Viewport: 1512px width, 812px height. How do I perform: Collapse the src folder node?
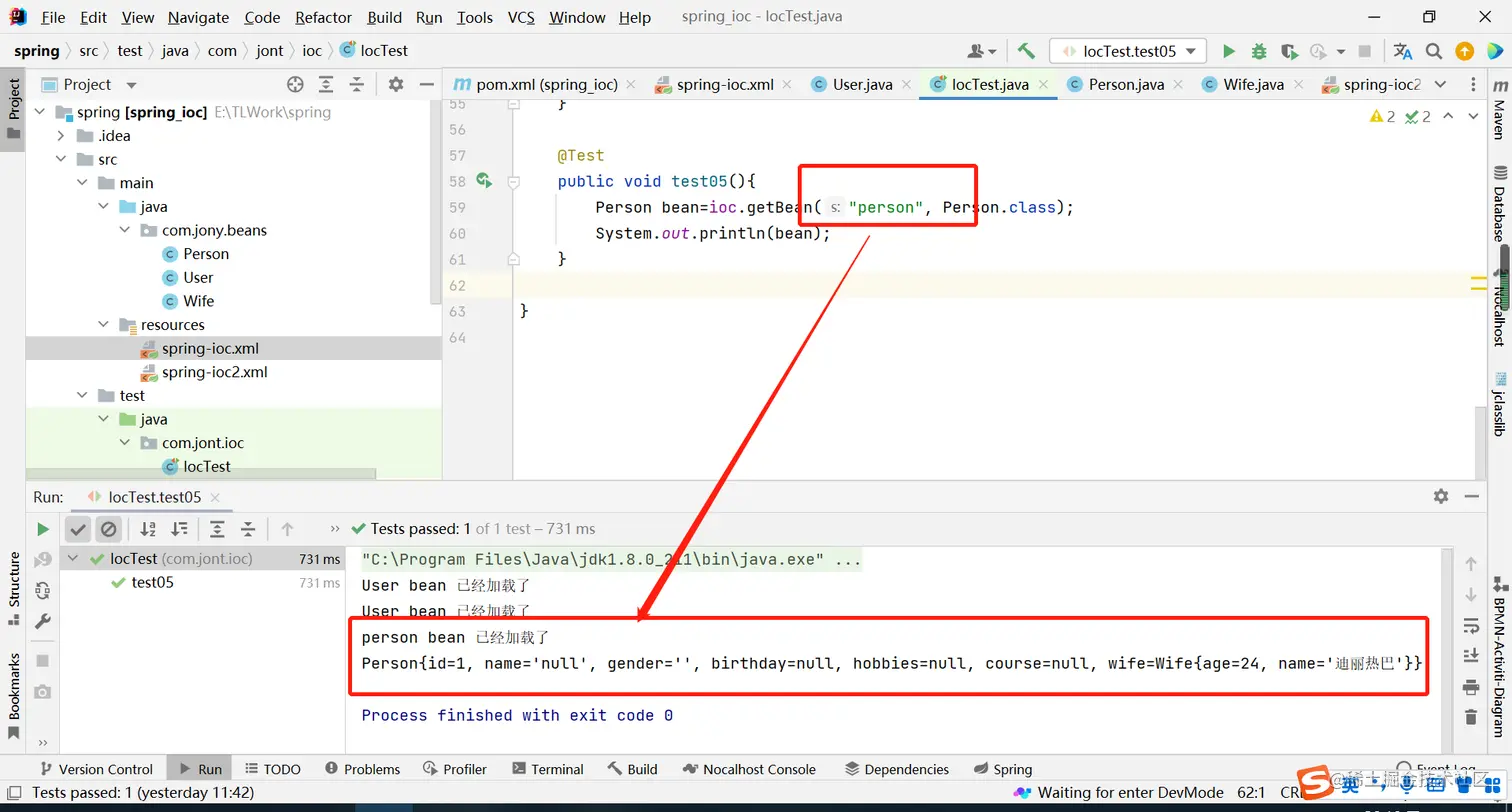[x=61, y=160]
